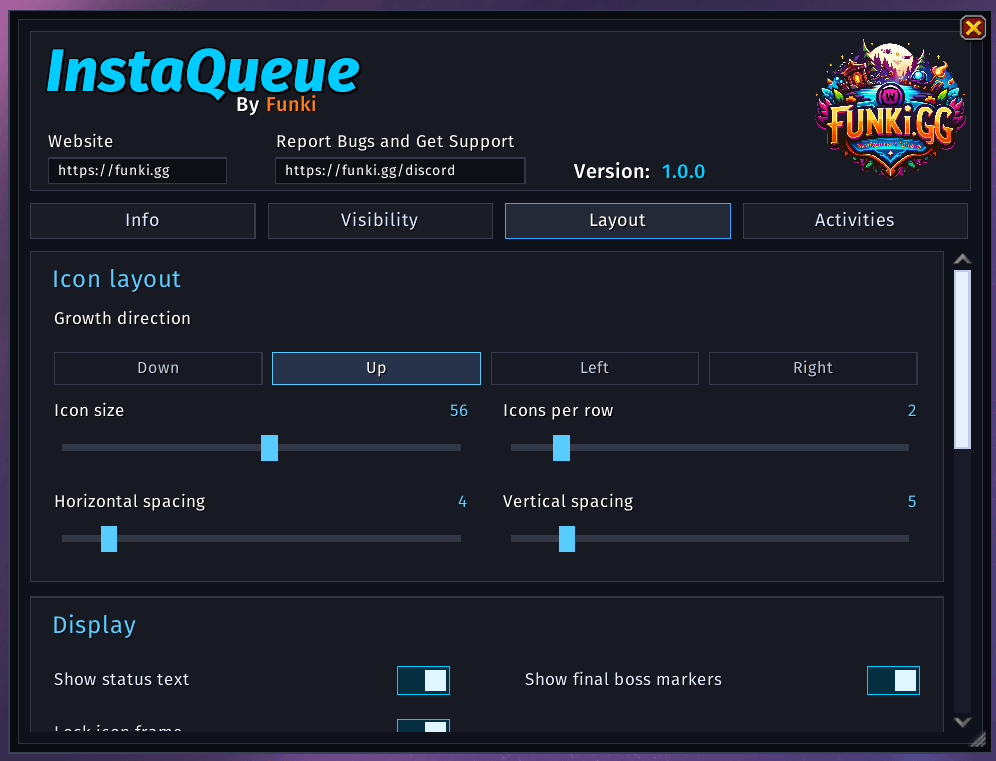The height and width of the screenshot is (761, 996).
Task: Go to the Activities tab
Action: [x=855, y=220]
